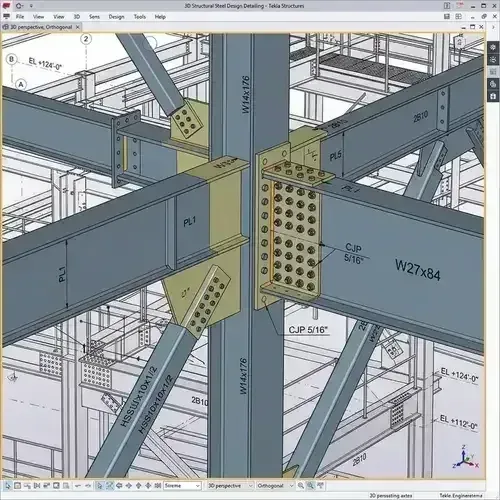Click grid bubble 'B'
This screenshot has height=500, width=500.
[12, 59]
